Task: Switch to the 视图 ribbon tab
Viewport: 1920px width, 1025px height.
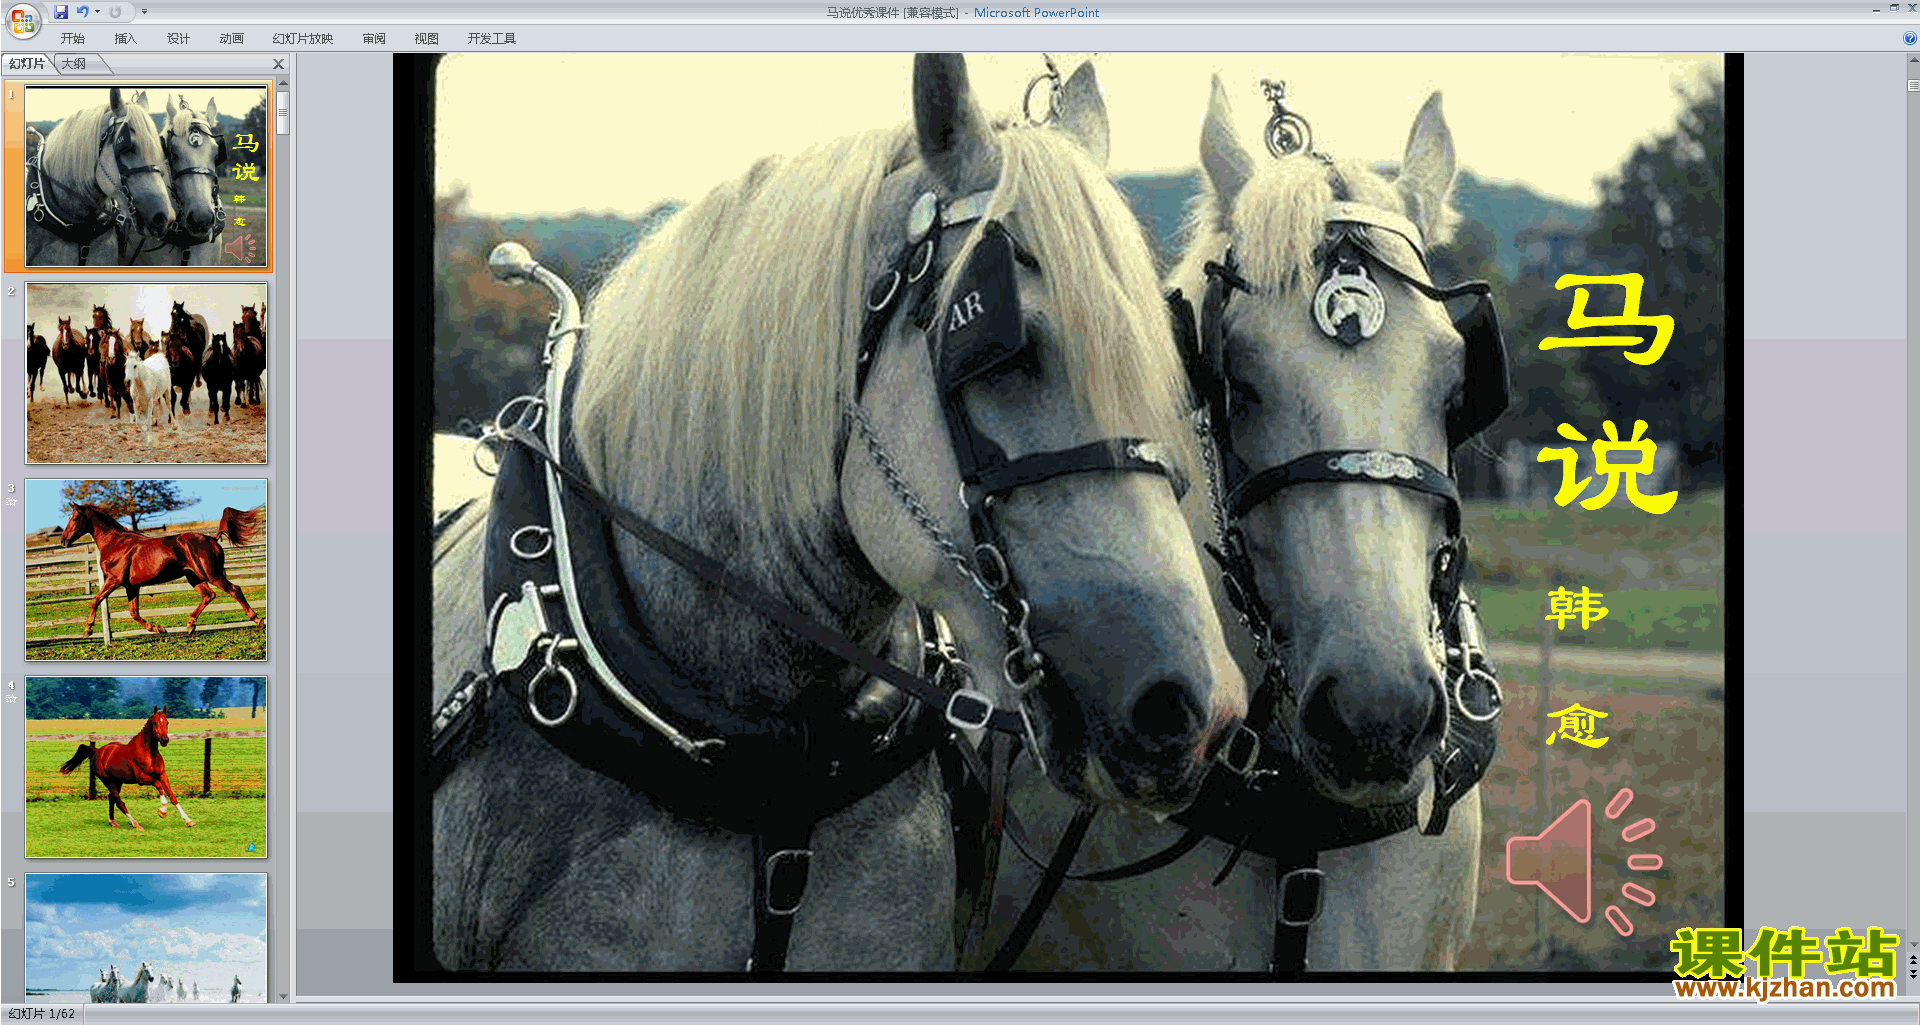Action: pyautogui.click(x=427, y=39)
